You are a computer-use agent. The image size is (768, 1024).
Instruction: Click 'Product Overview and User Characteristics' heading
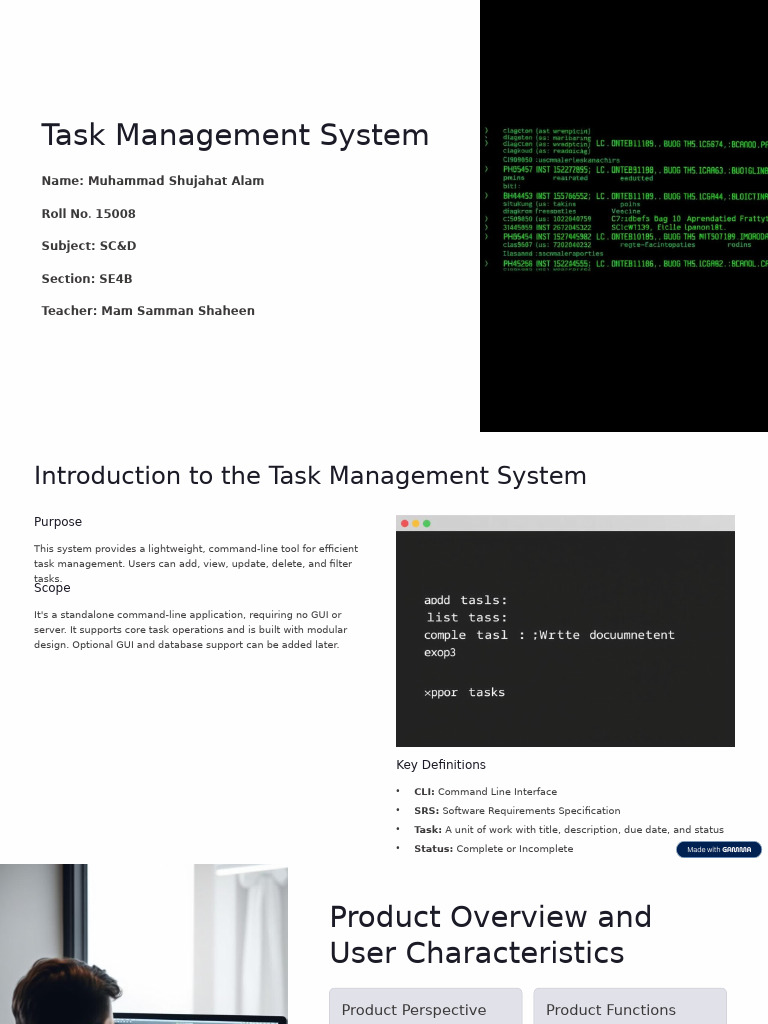click(491, 935)
